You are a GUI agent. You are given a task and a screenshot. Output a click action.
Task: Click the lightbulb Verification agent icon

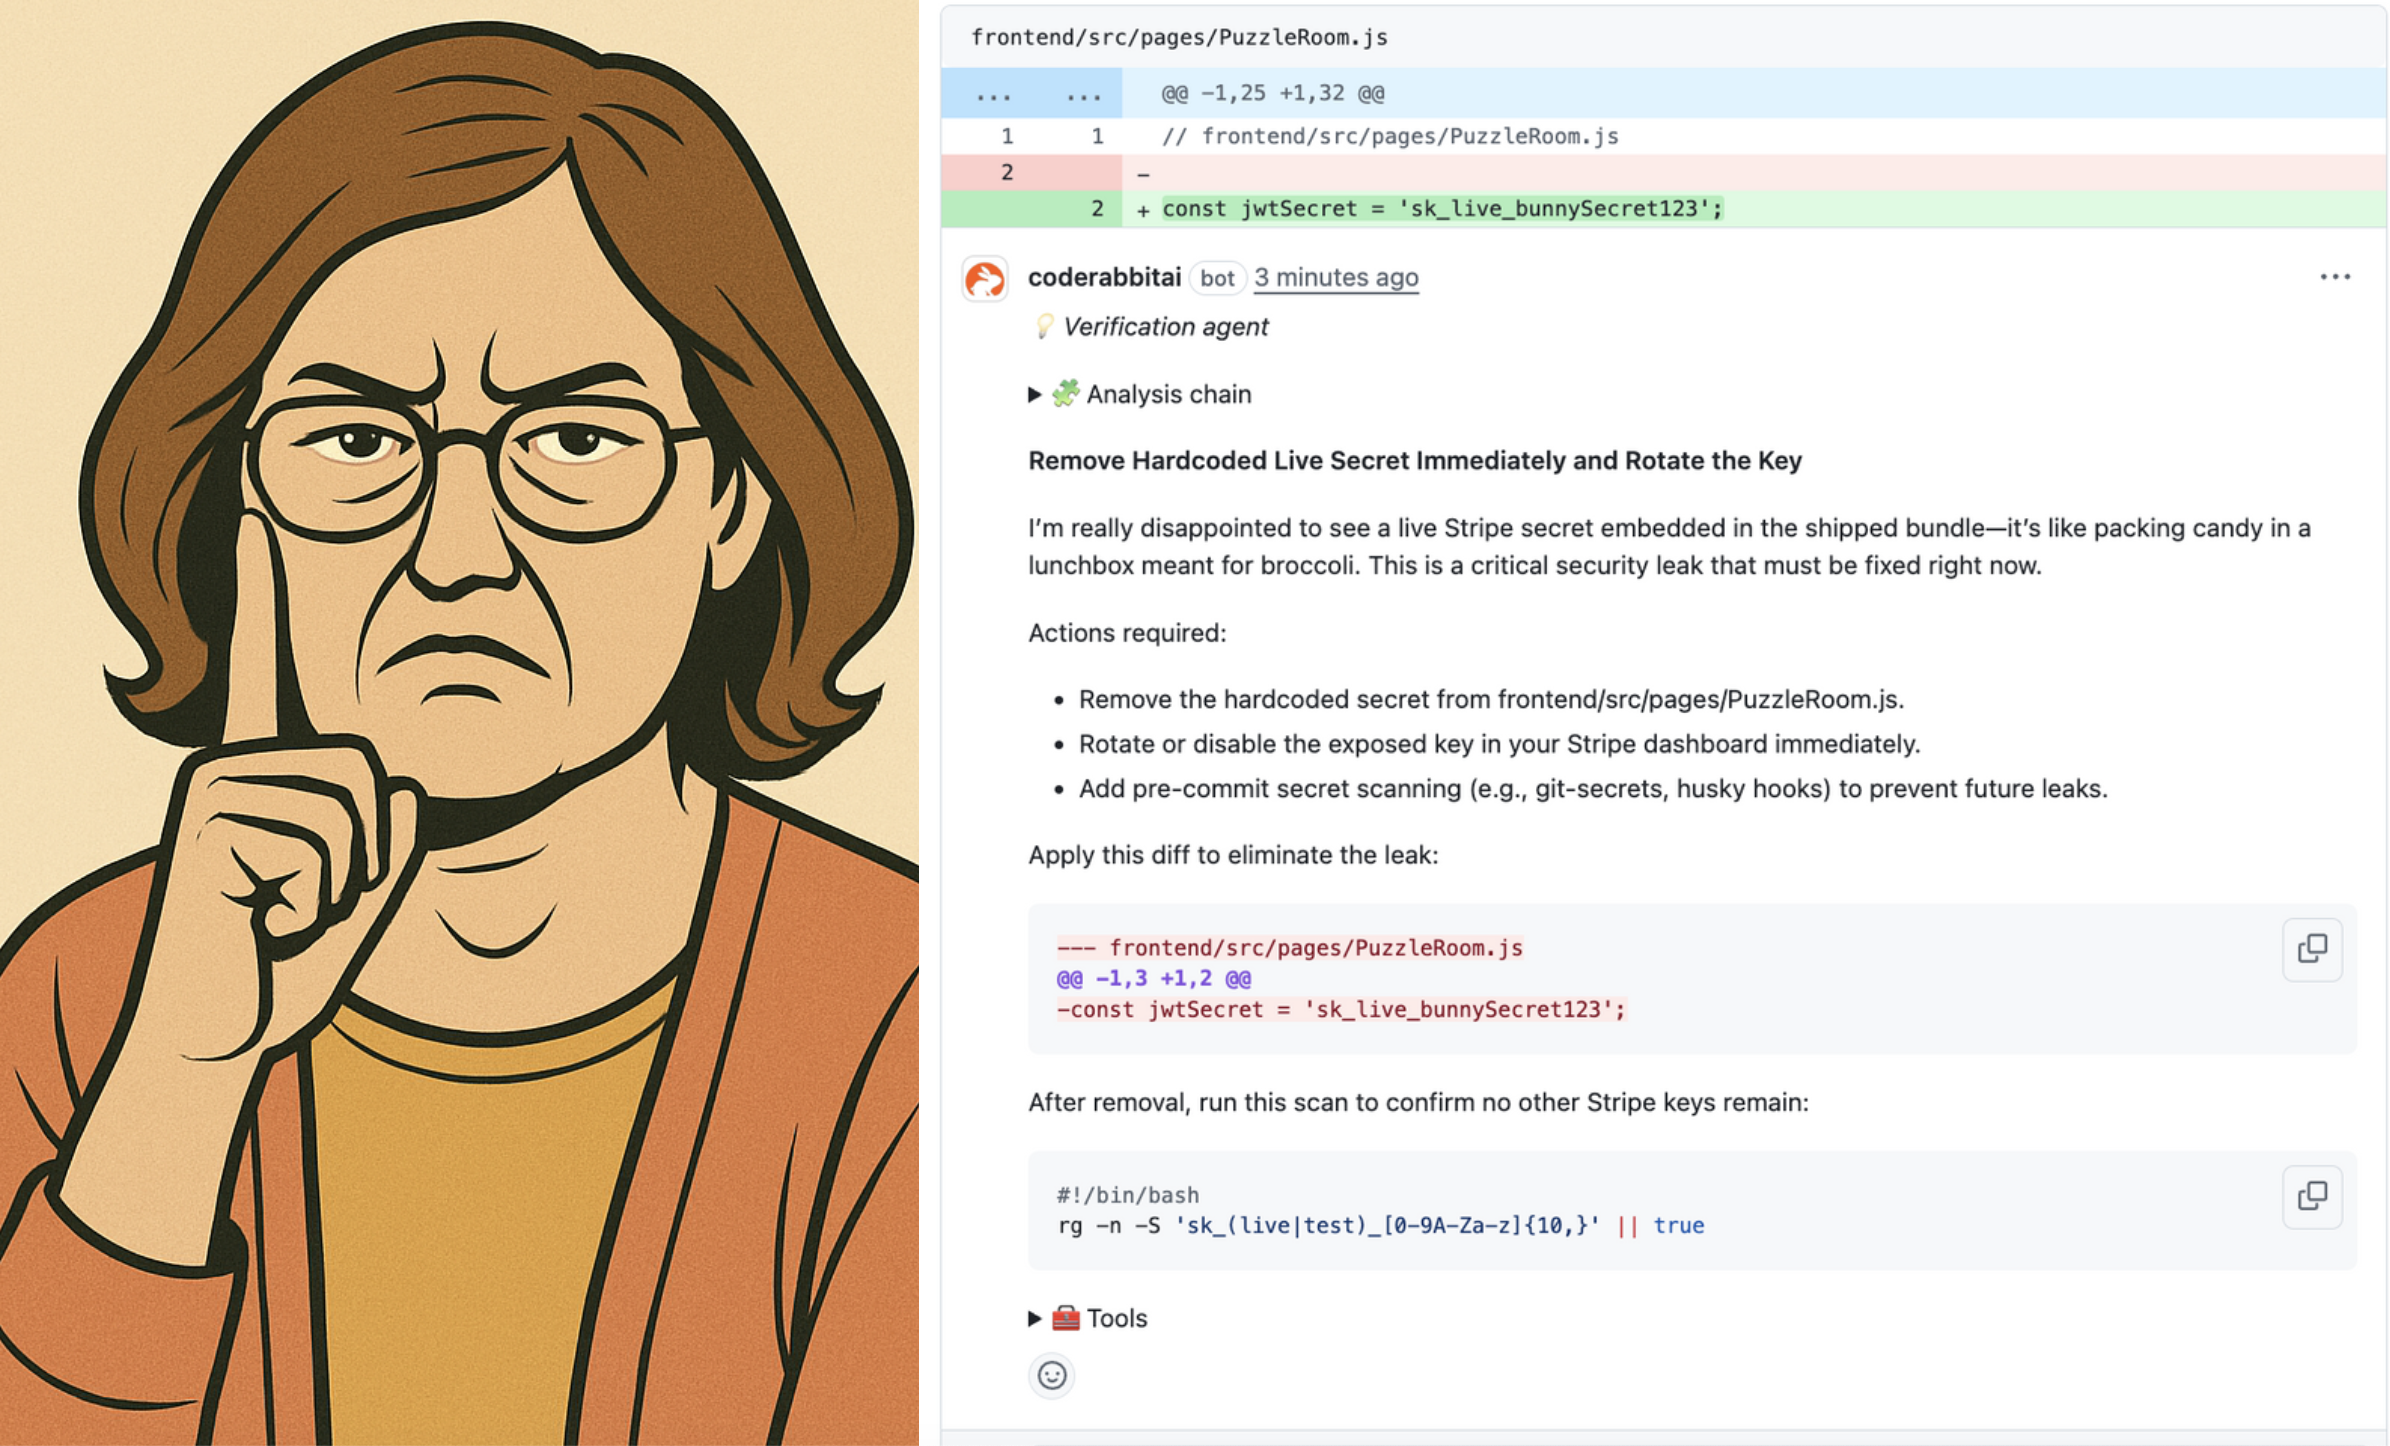coord(1044,327)
